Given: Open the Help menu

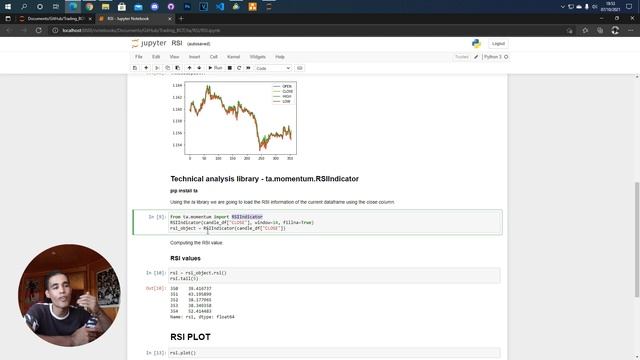Looking at the screenshot, I should [280, 57].
